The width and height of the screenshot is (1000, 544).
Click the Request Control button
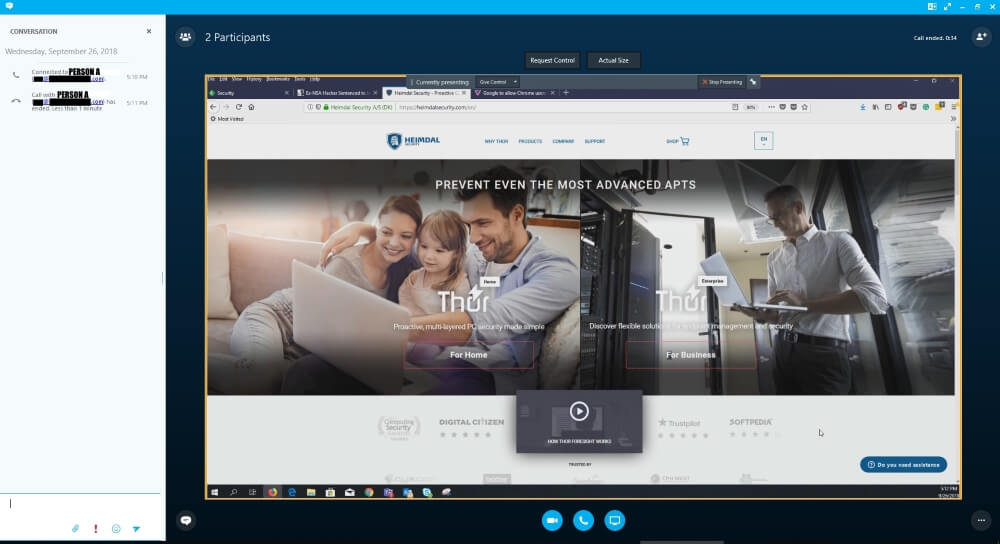(x=552, y=60)
